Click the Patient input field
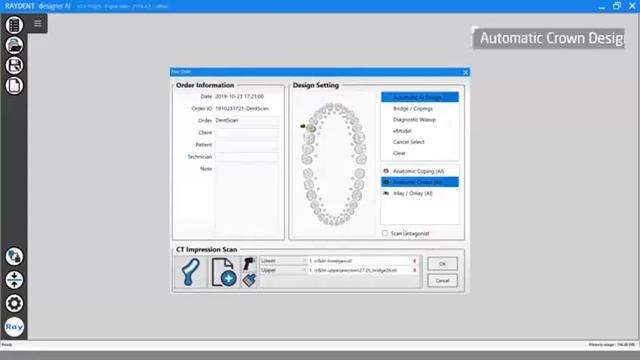 click(248, 144)
